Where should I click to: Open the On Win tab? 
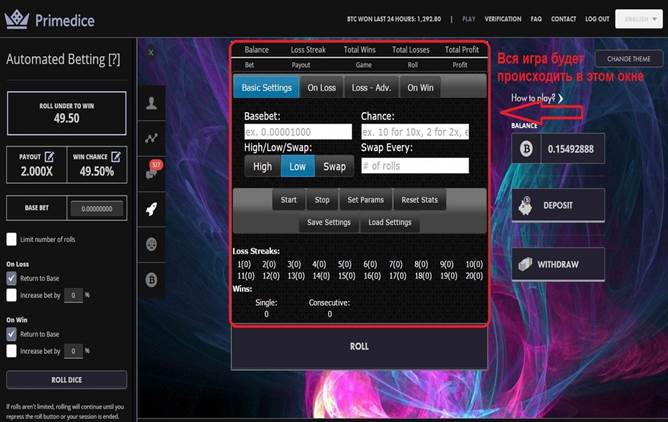[x=420, y=87]
